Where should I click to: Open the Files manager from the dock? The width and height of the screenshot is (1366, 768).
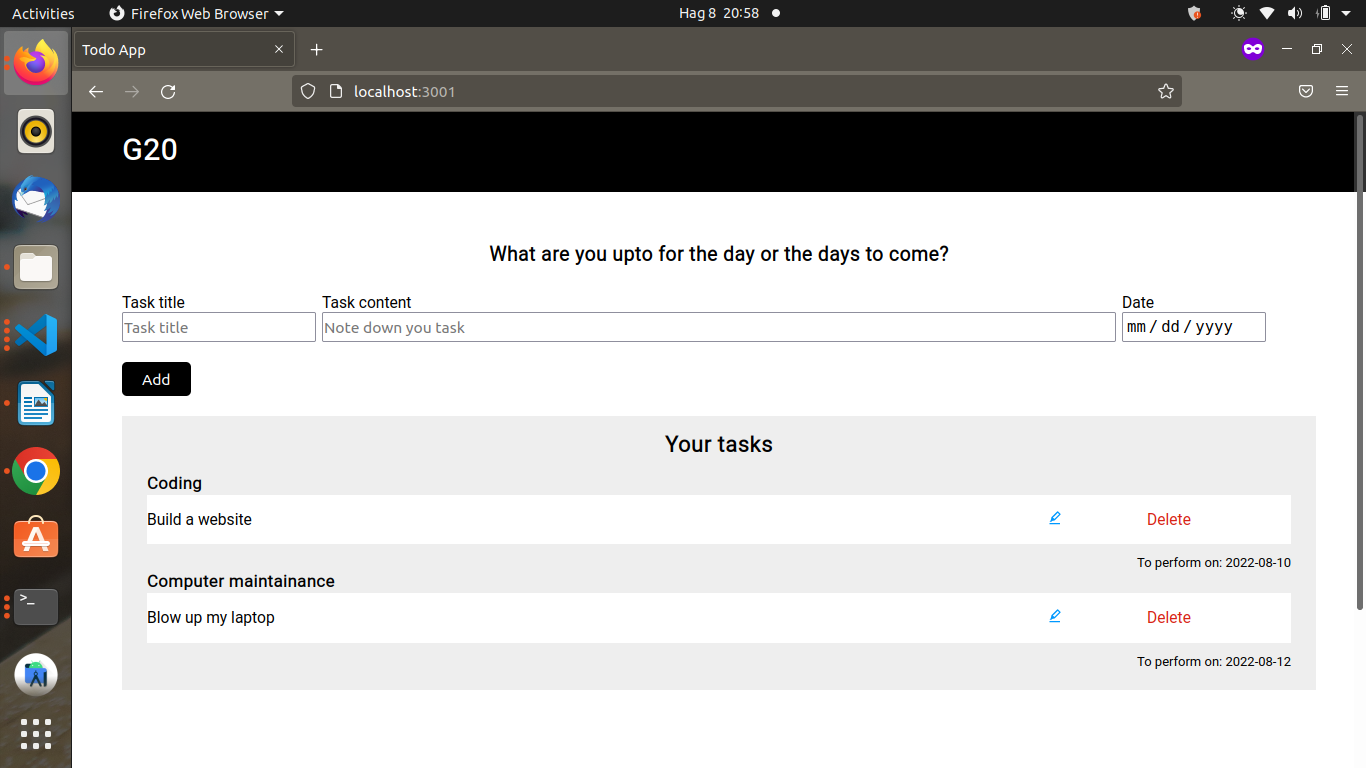(36, 267)
